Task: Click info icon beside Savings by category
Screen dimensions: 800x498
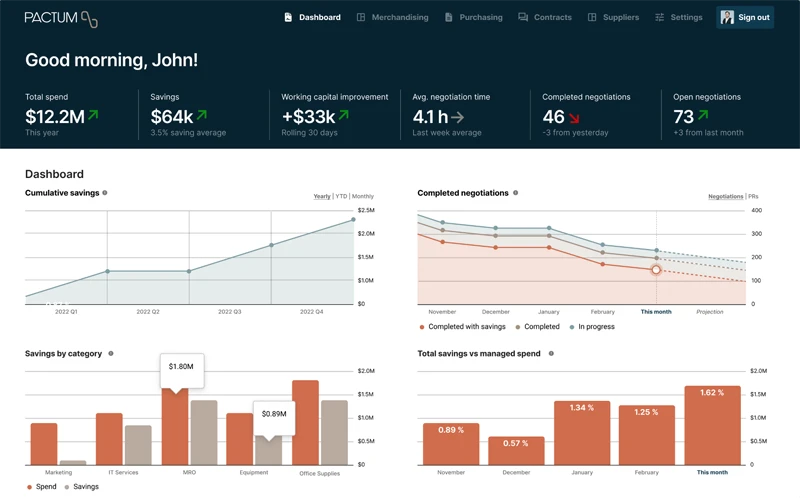Action: 111,353
